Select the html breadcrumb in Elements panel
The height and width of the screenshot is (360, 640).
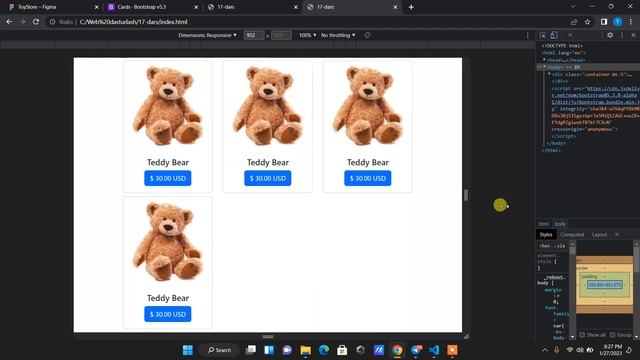543,224
